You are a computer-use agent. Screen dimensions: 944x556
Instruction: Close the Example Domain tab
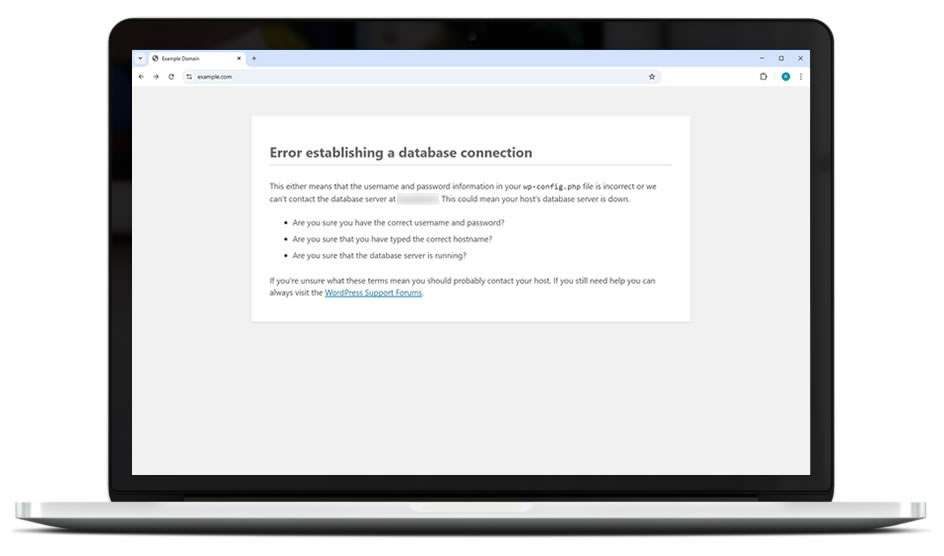coord(238,58)
